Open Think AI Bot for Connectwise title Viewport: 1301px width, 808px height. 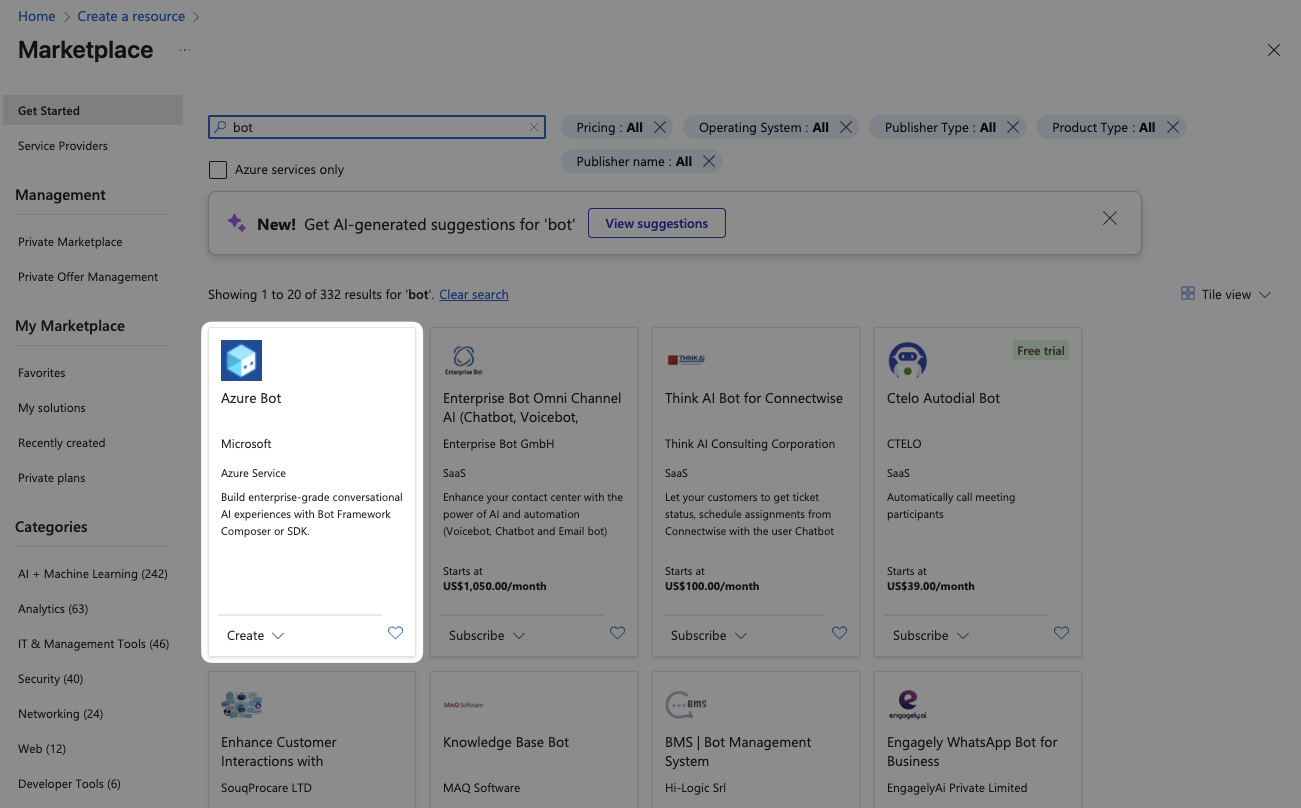point(754,397)
